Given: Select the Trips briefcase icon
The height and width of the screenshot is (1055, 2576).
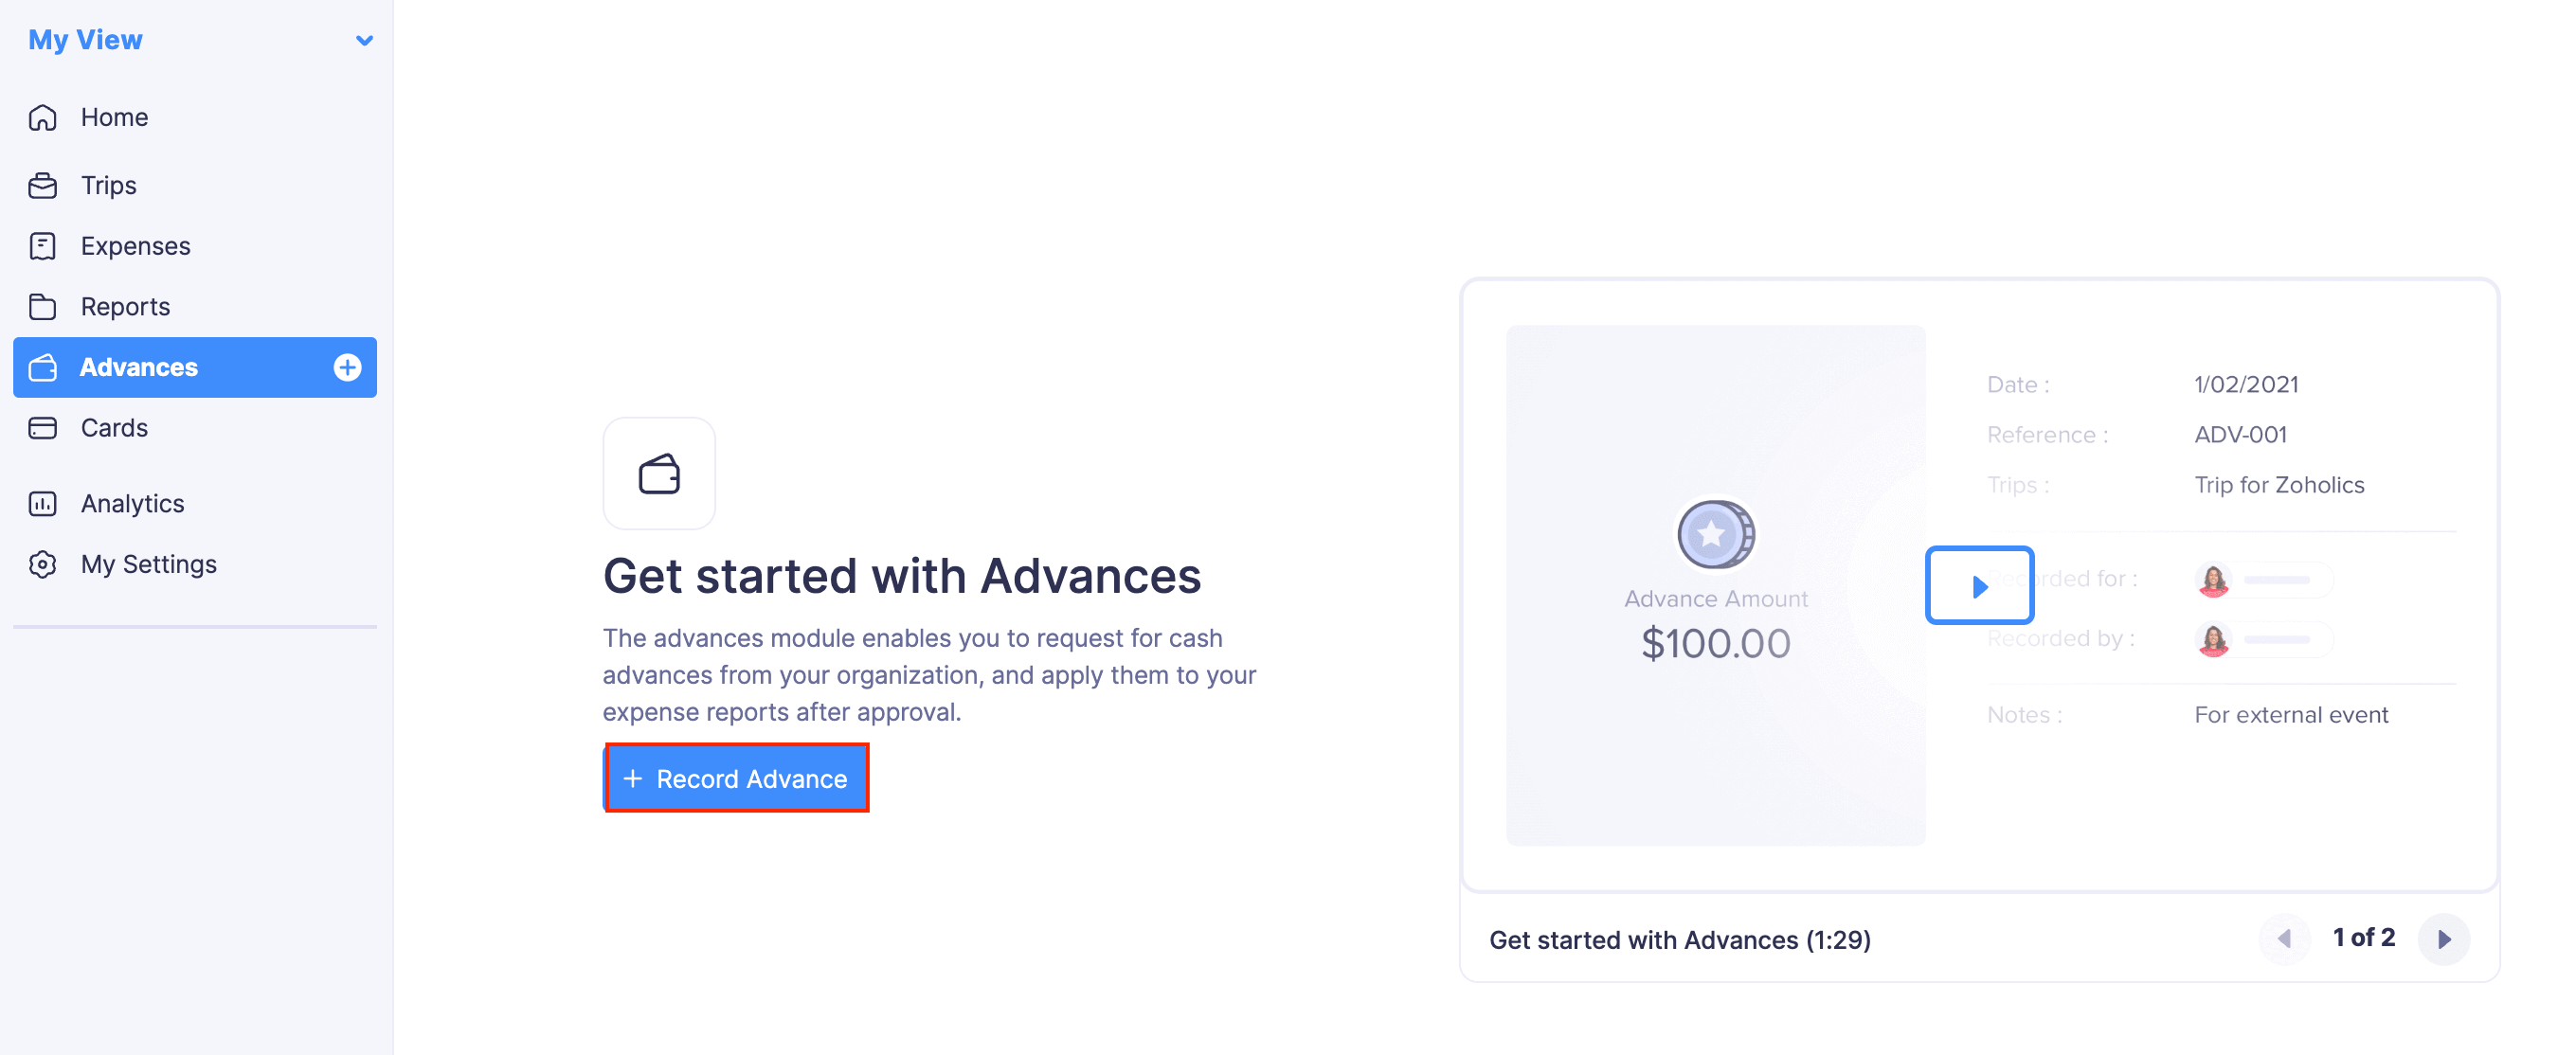Looking at the screenshot, I should click(43, 185).
